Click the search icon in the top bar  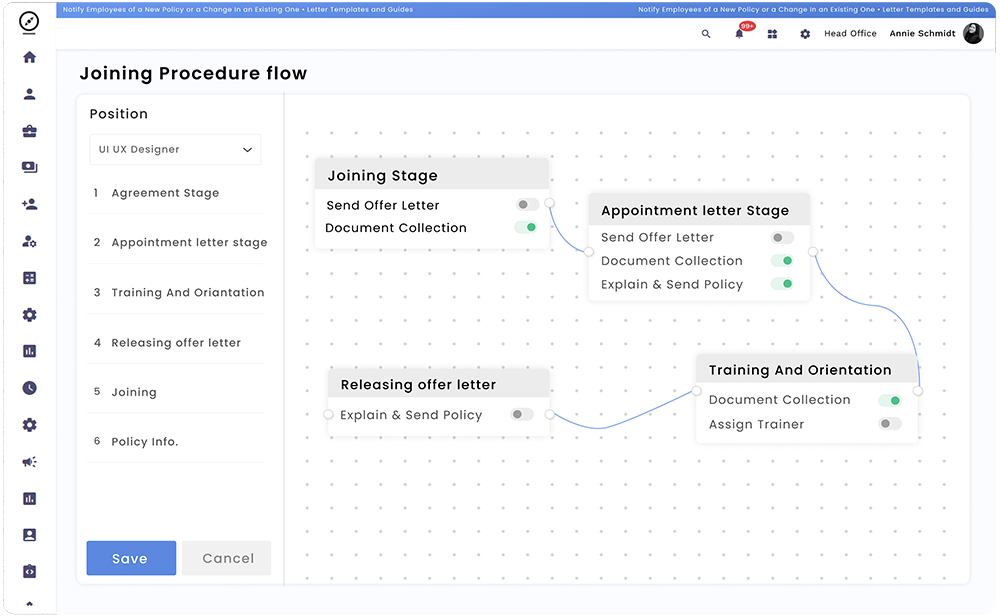706,33
